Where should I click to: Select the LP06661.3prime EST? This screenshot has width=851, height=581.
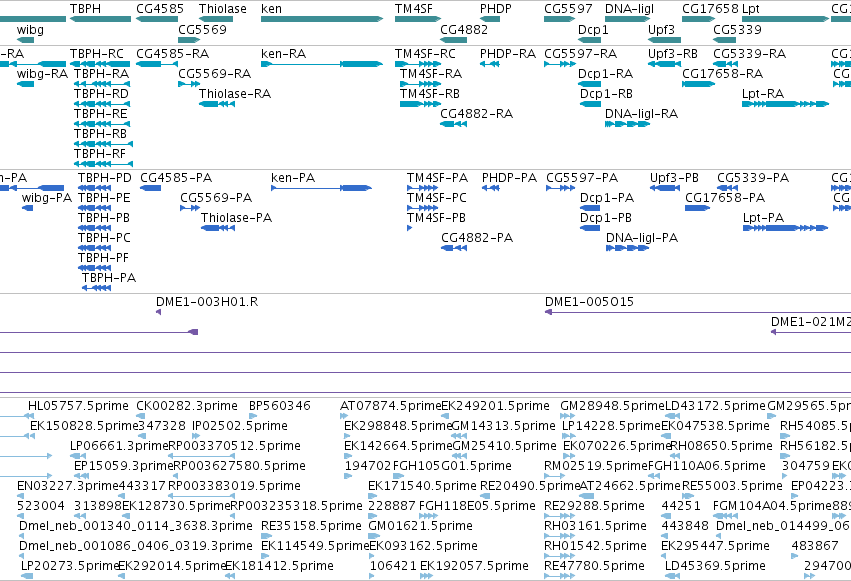tap(79, 456)
